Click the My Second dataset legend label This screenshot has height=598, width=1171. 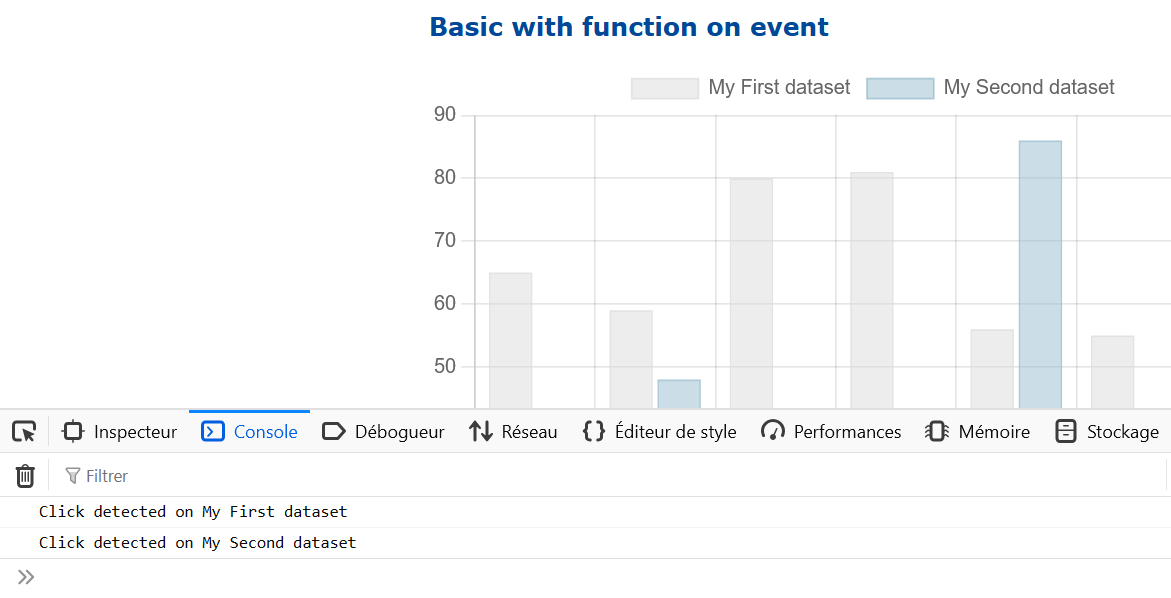tap(1028, 87)
